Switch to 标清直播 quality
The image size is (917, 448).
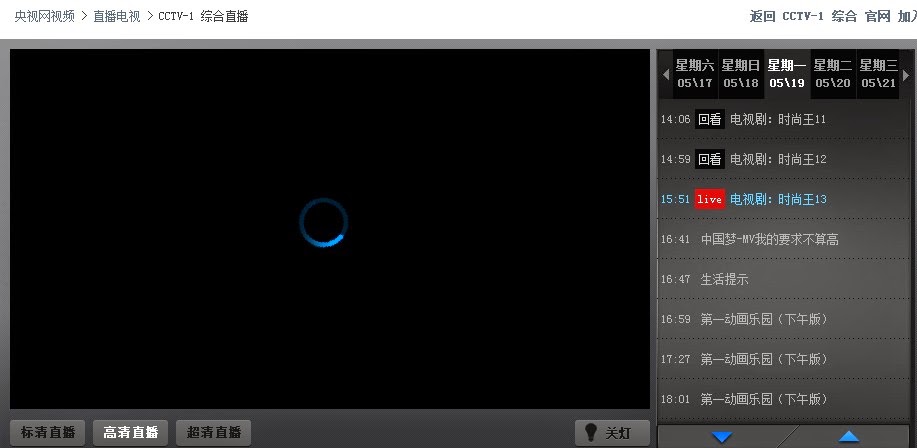click(48, 433)
